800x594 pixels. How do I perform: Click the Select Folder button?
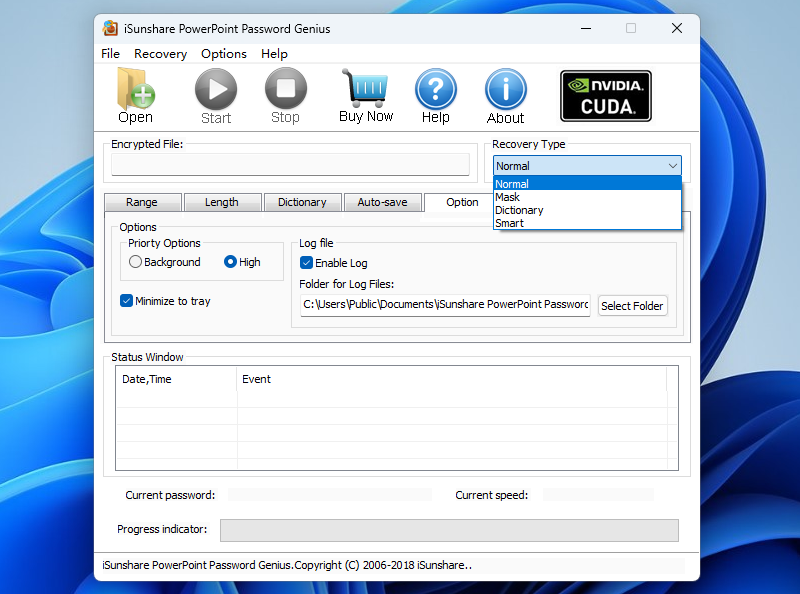click(632, 306)
